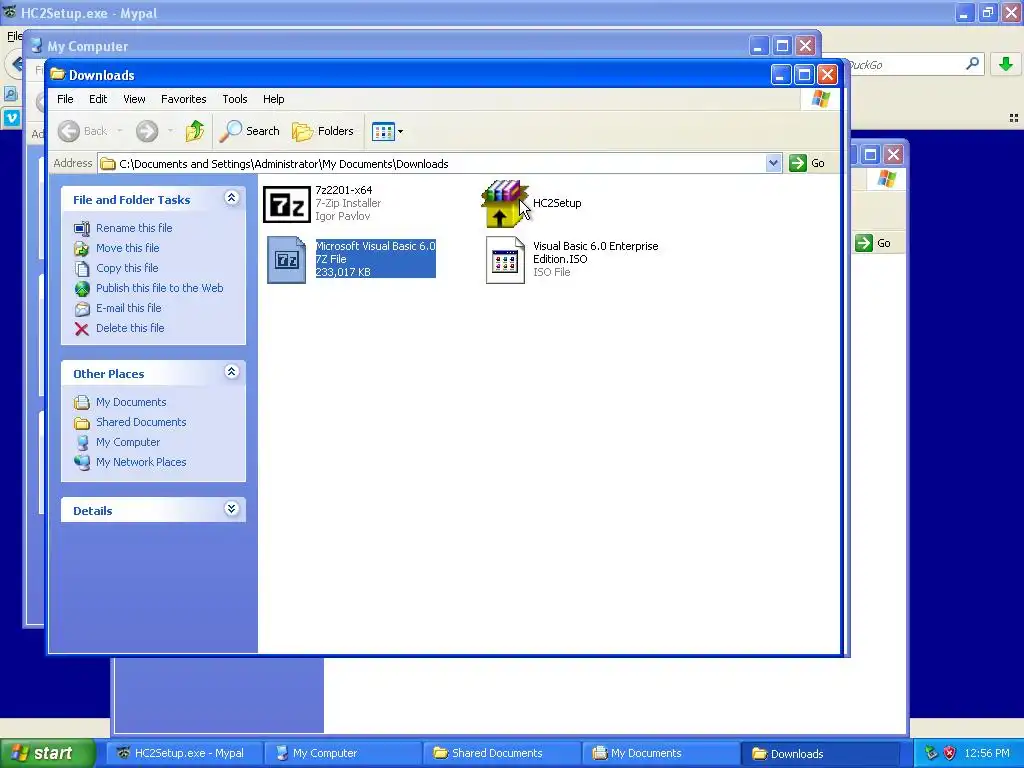
Task: Select the Visual Basic 6.0 Enterprise Edition ISO icon
Action: click(x=505, y=259)
